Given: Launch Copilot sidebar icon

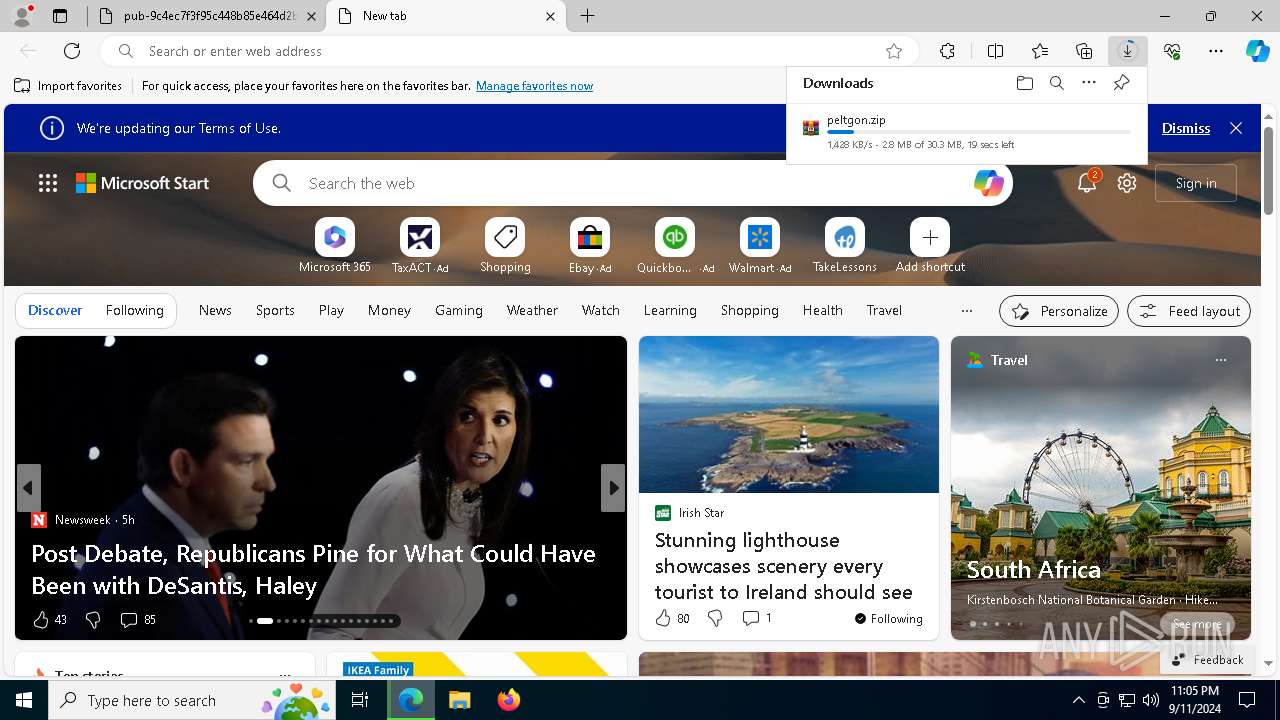Looking at the screenshot, I should [1257, 51].
